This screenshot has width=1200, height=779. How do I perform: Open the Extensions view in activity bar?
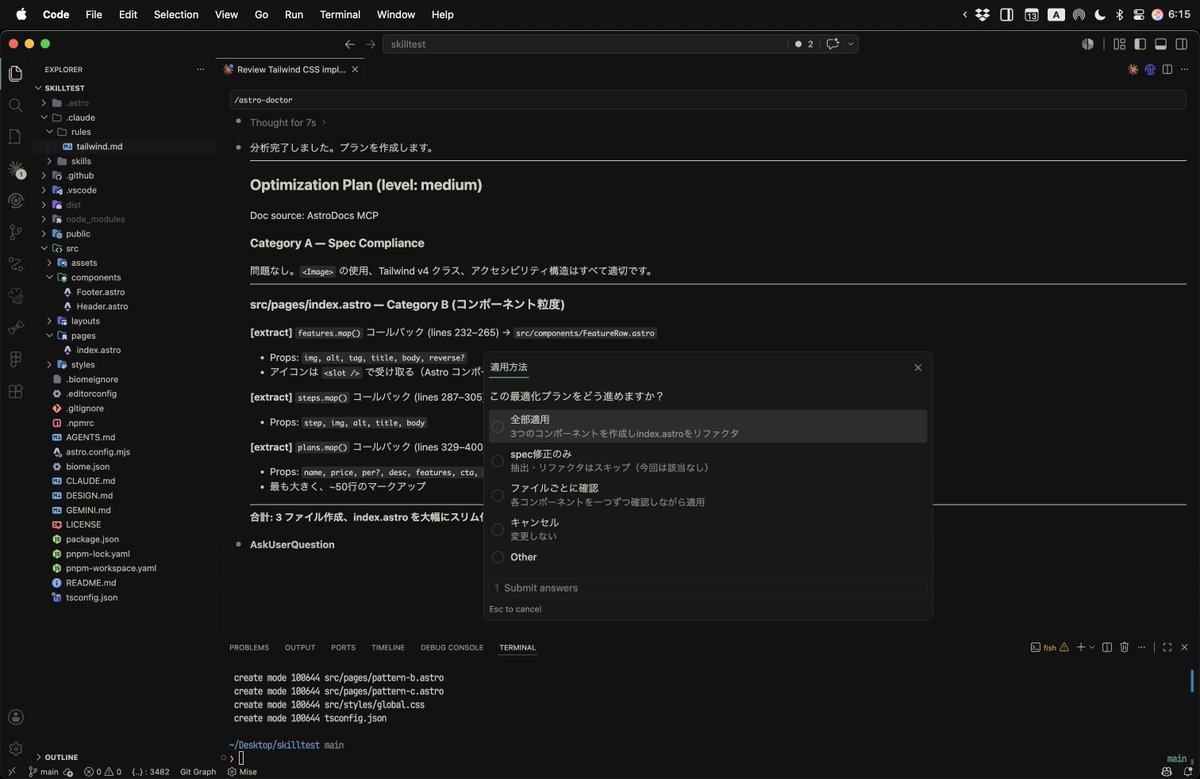(x=15, y=391)
